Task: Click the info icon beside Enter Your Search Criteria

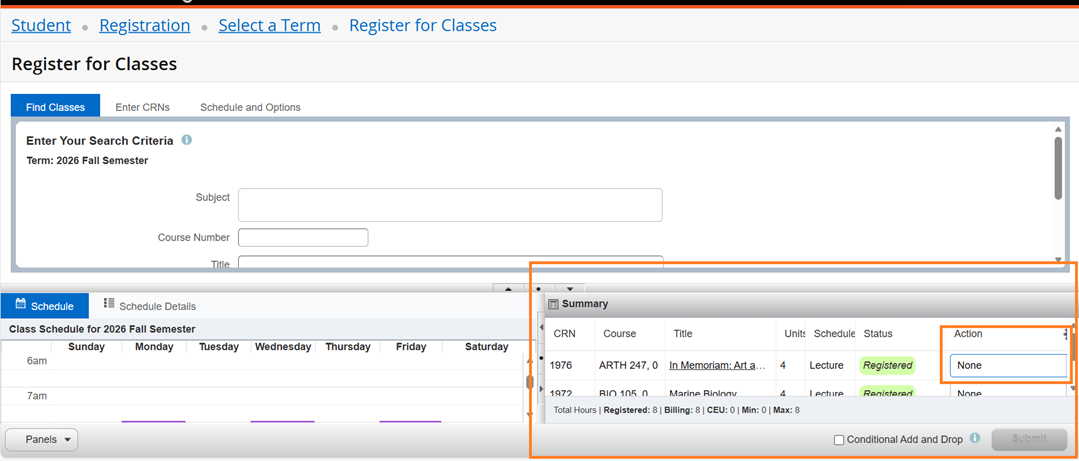Action: click(x=186, y=140)
